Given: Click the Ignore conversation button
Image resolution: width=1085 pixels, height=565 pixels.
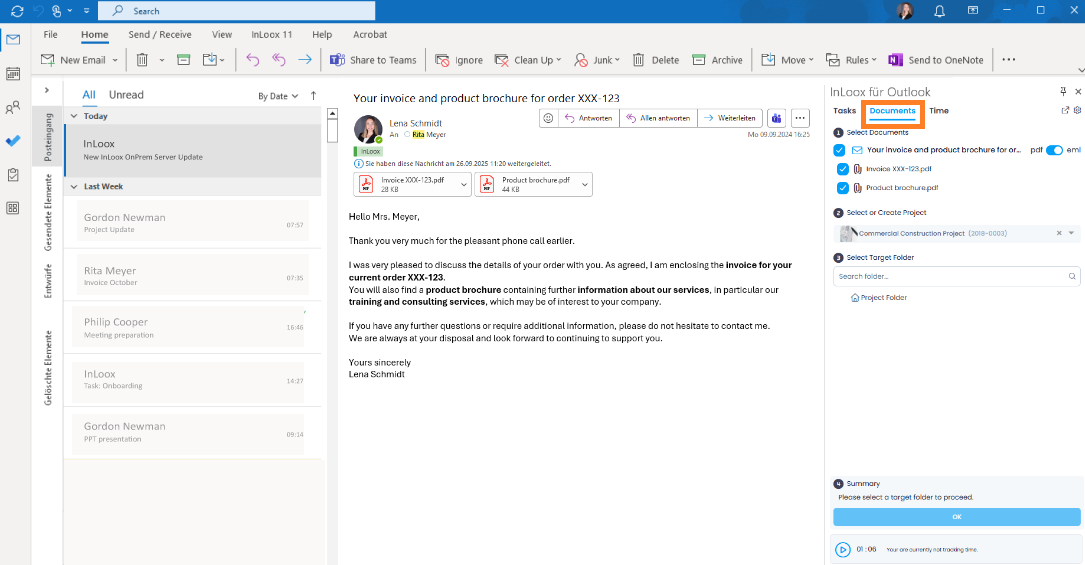Looking at the screenshot, I should [459, 60].
